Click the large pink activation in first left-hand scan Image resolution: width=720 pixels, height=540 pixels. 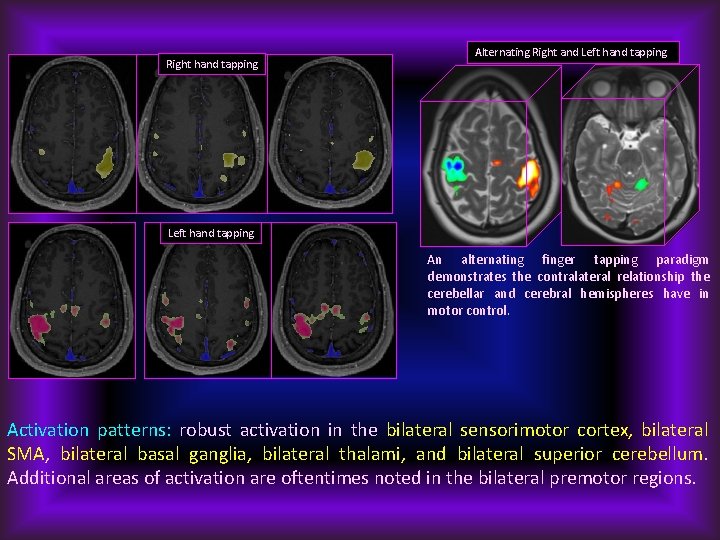pyautogui.click(x=40, y=326)
